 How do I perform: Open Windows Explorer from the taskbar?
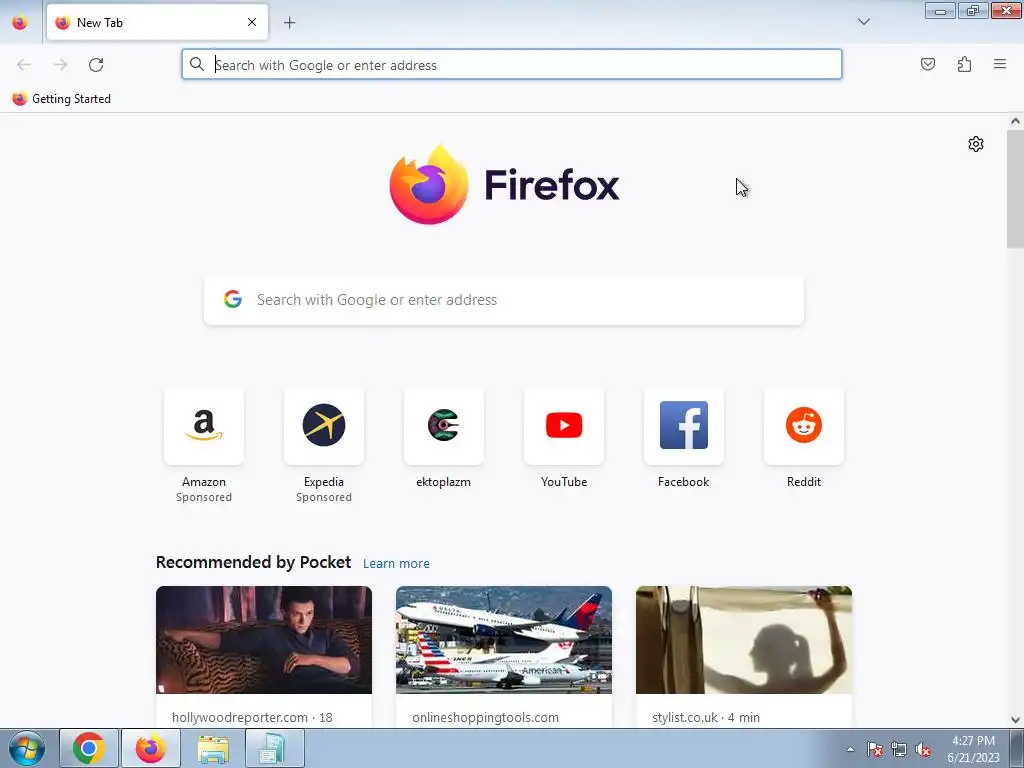coord(213,748)
